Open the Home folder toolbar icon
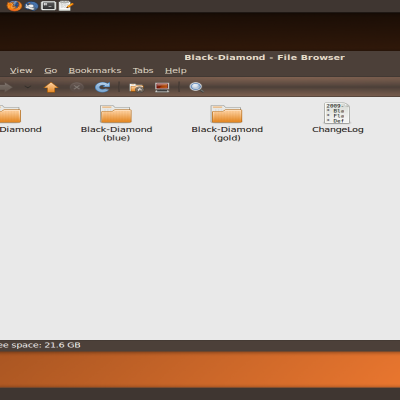Image resolution: width=400 pixels, height=400 pixels. pyautogui.click(x=136, y=87)
